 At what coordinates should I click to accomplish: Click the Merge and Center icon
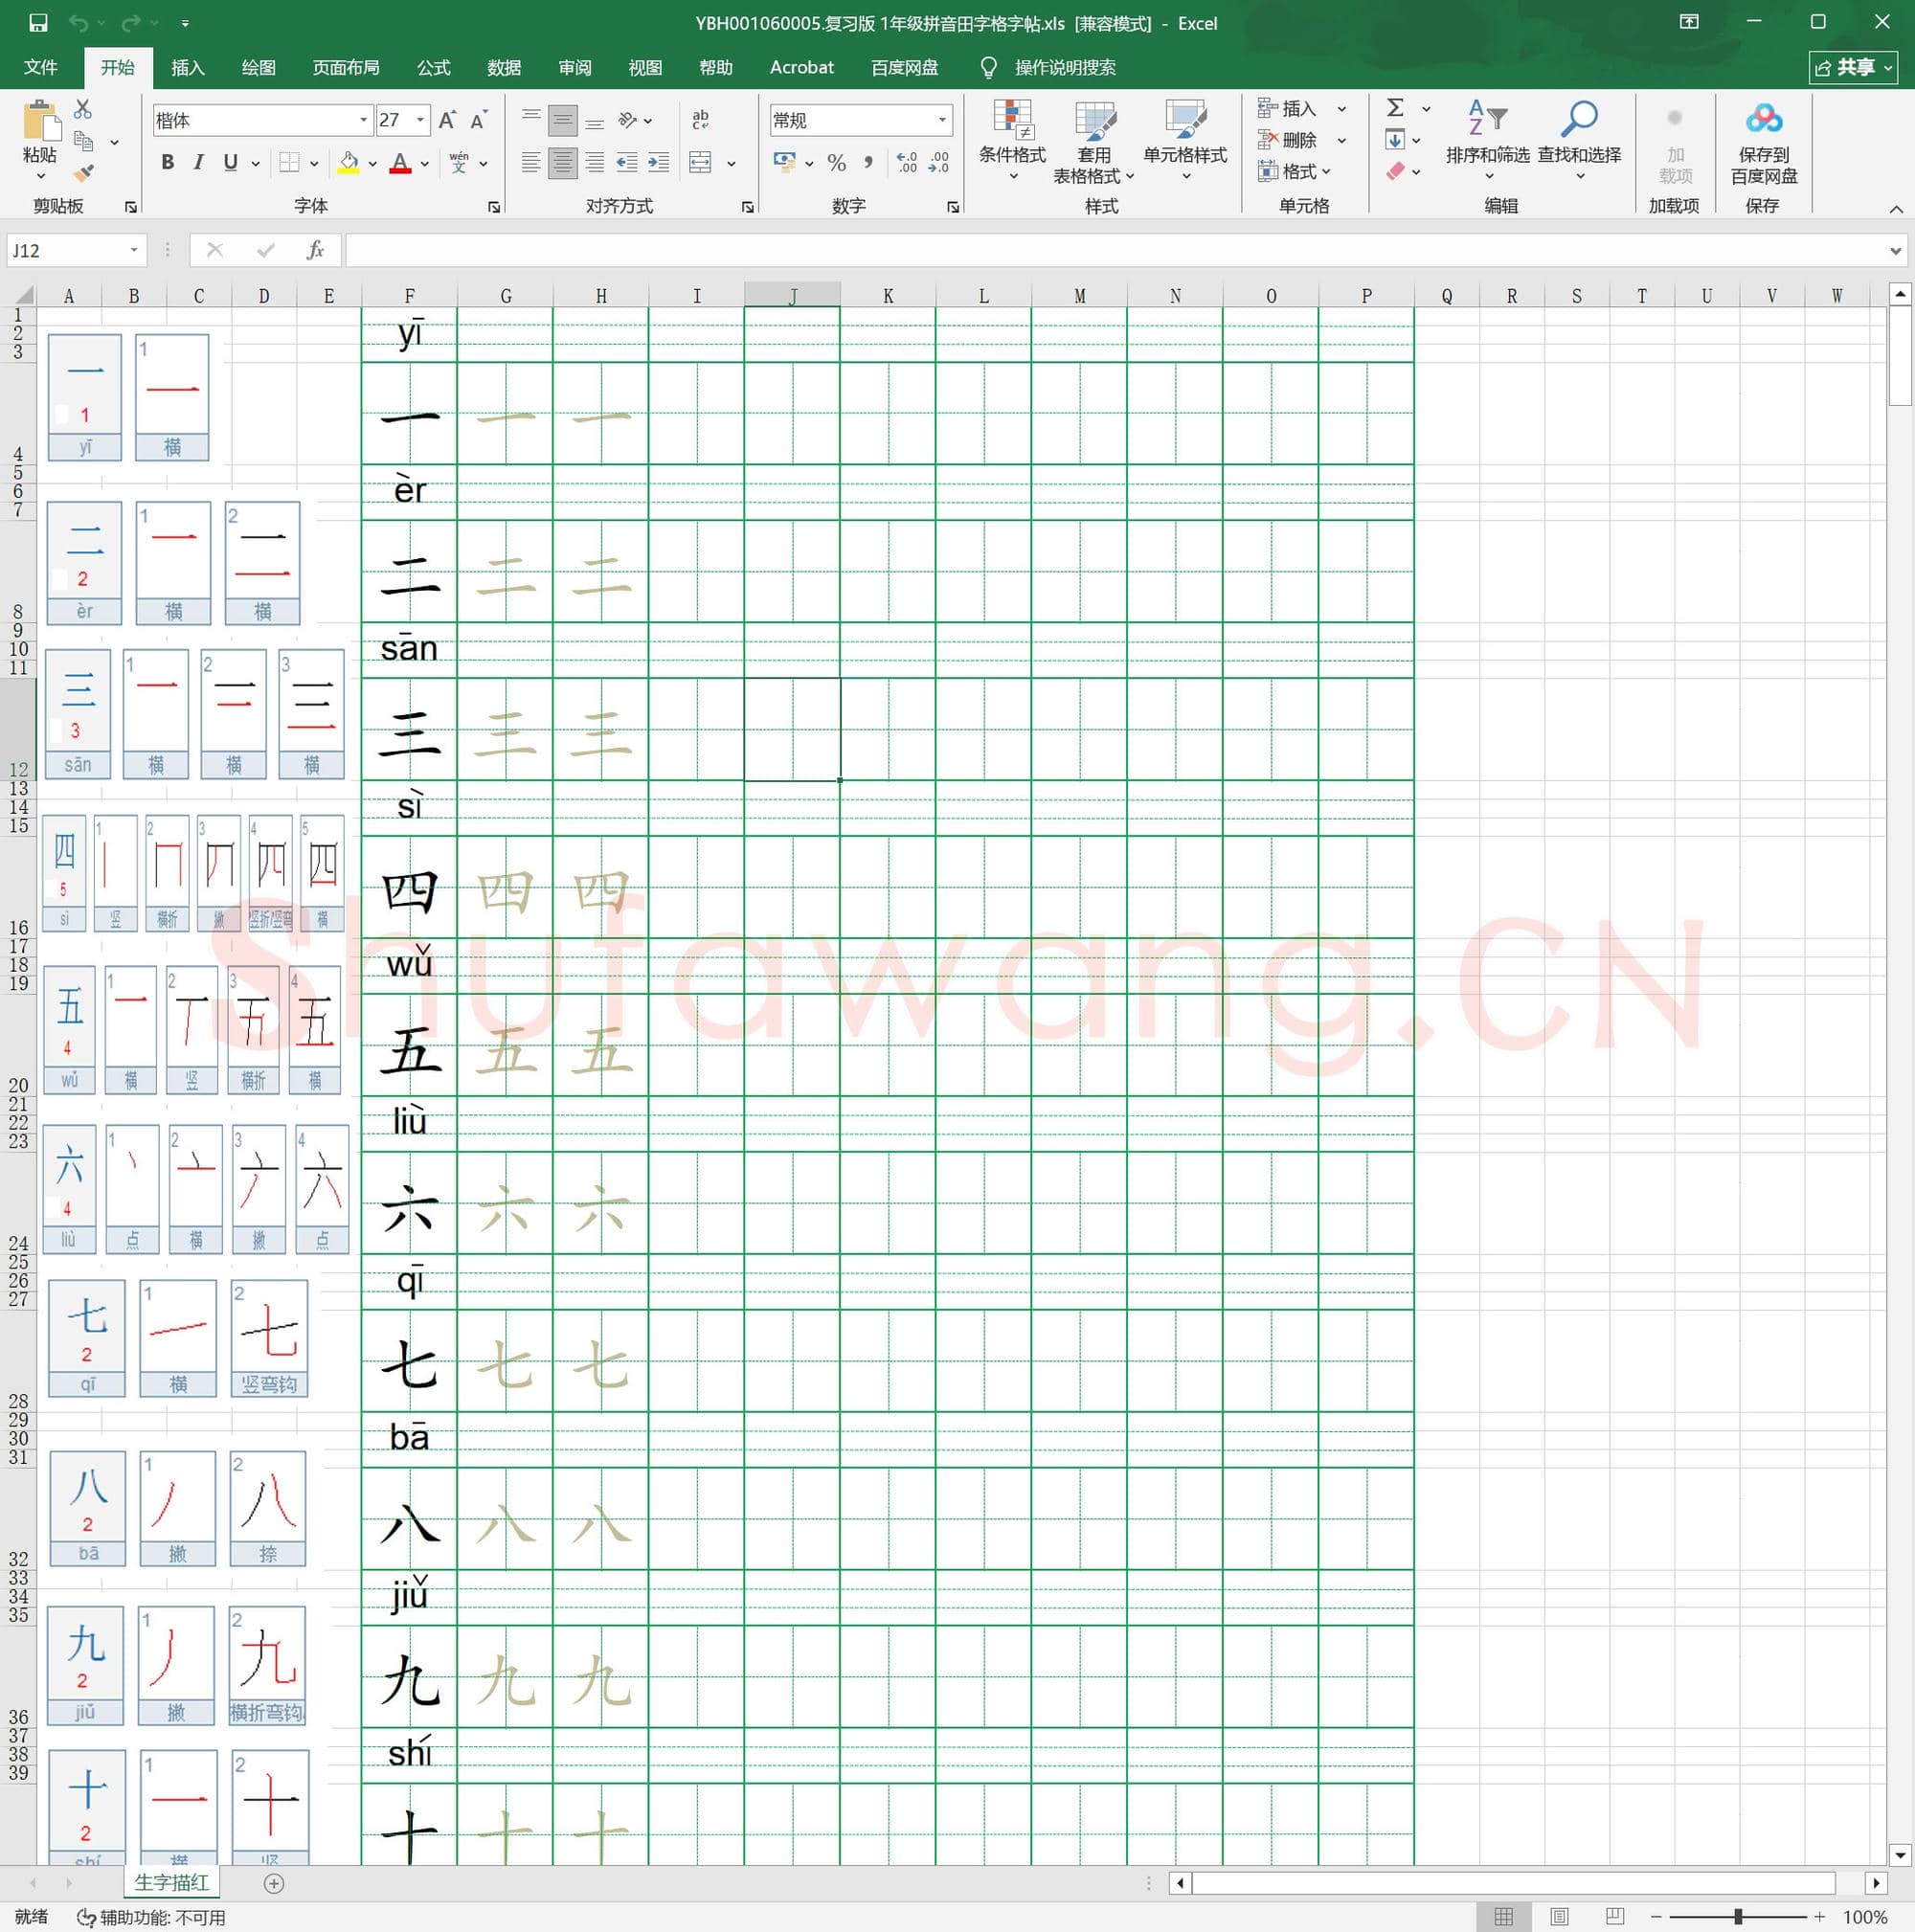point(701,163)
